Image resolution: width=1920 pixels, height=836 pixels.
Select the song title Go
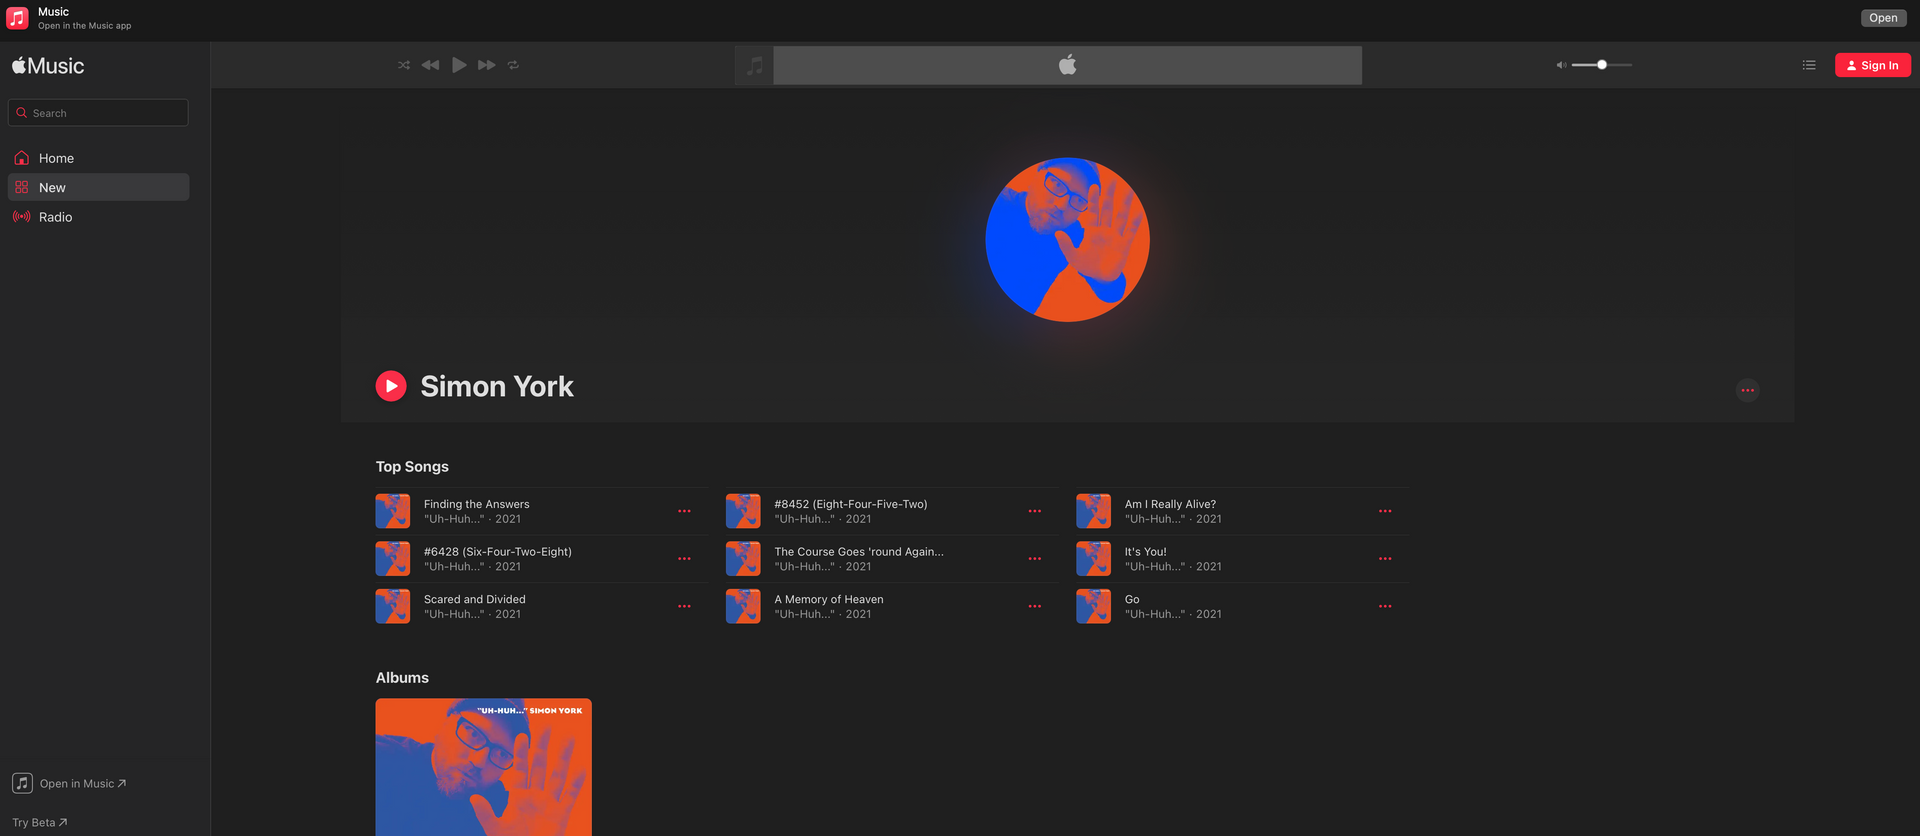1132,599
